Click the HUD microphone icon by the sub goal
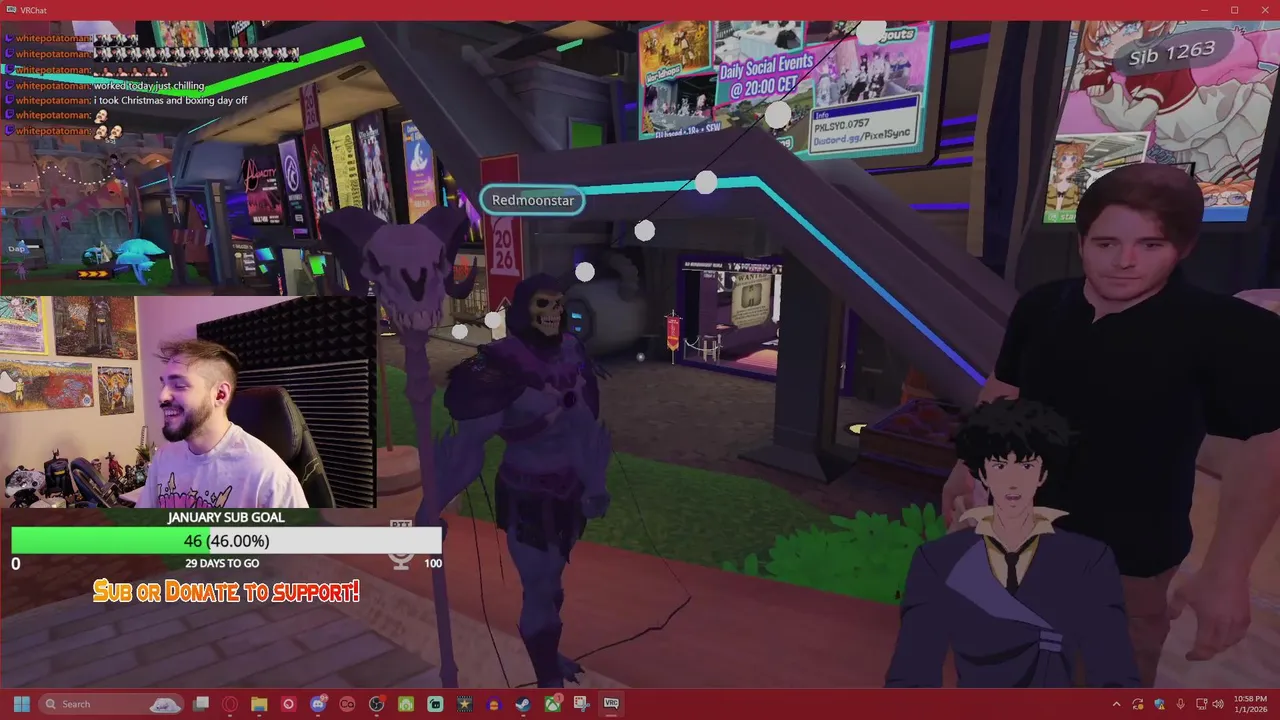 pyautogui.click(x=401, y=560)
